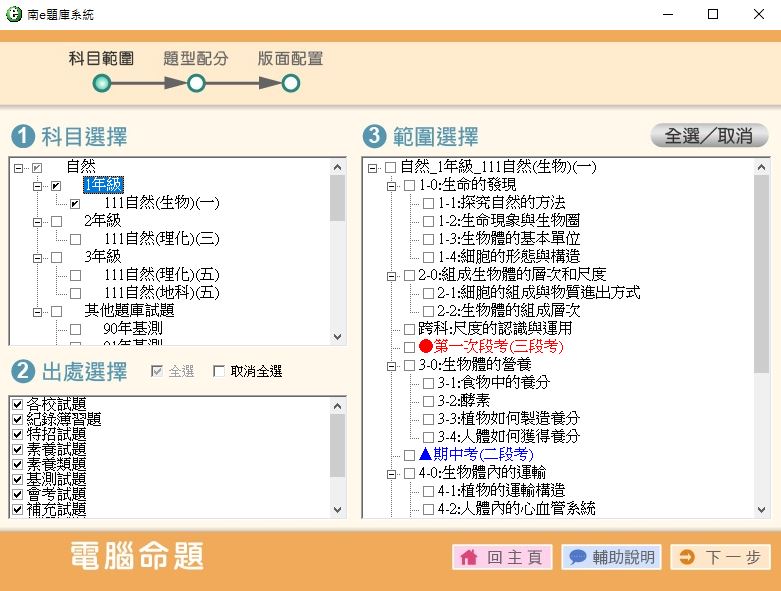The image size is (781, 591).
Task: Check the 特招試題 source checkbox
Action: point(16,435)
